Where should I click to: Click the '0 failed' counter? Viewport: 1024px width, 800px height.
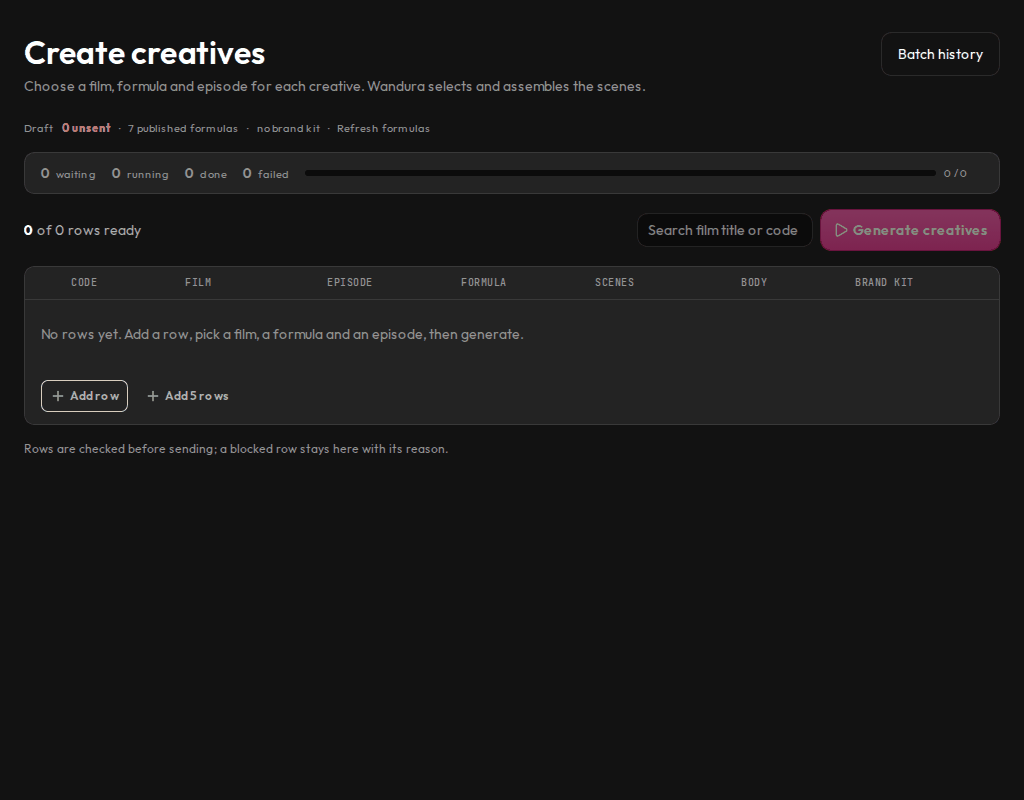pyautogui.click(x=265, y=173)
